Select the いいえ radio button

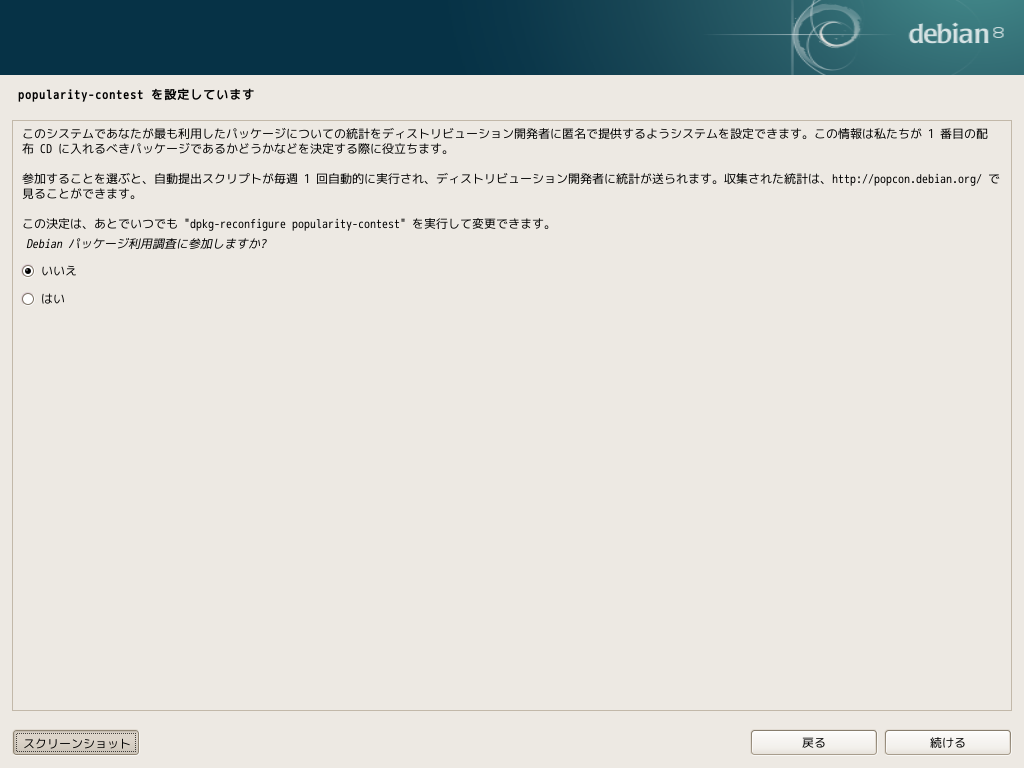pyautogui.click(x=28, y=271)
